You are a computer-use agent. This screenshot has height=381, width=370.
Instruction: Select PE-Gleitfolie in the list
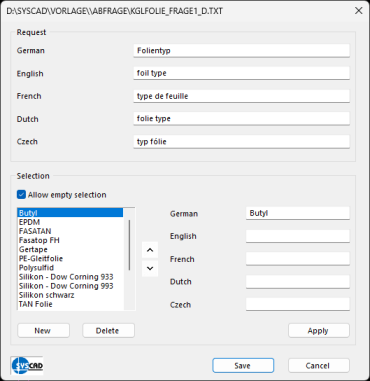coord(70,258)
